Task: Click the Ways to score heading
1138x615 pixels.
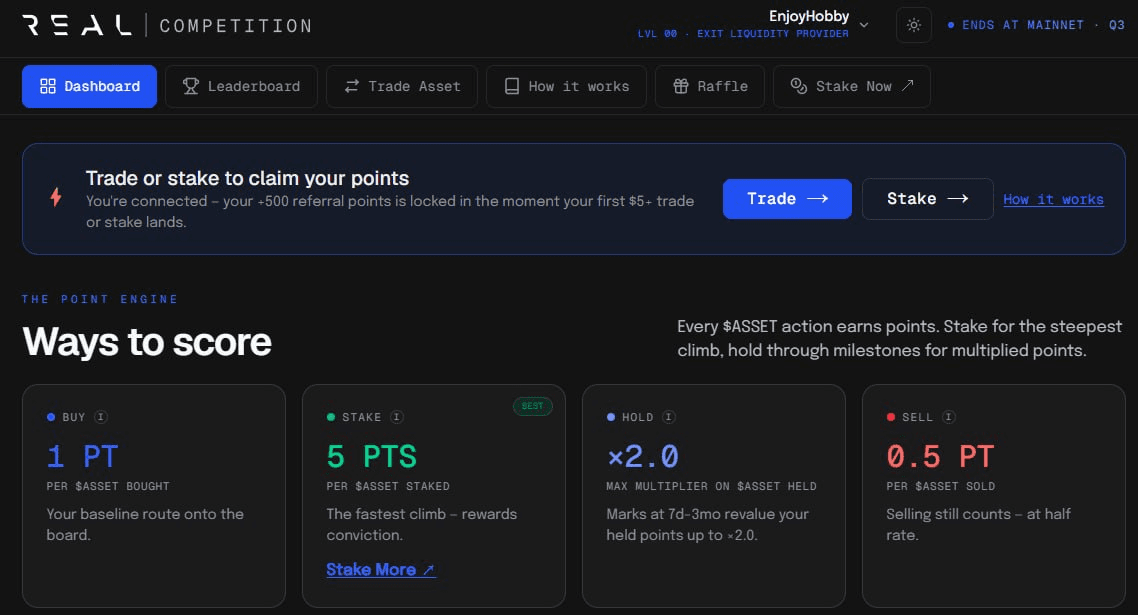Action: tap(147, 341)
